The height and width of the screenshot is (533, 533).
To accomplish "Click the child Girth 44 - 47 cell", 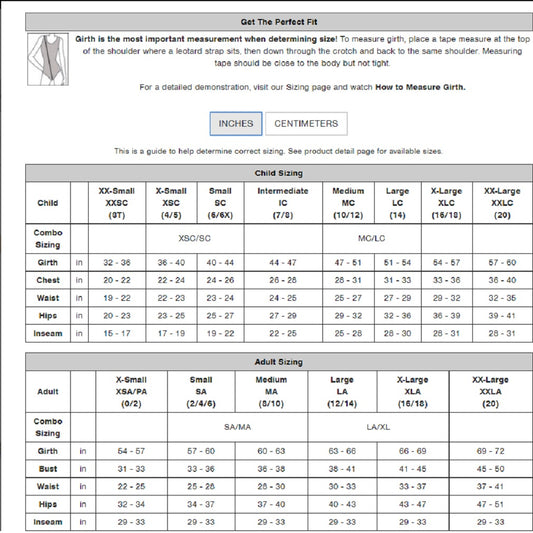I will (283, 262).
